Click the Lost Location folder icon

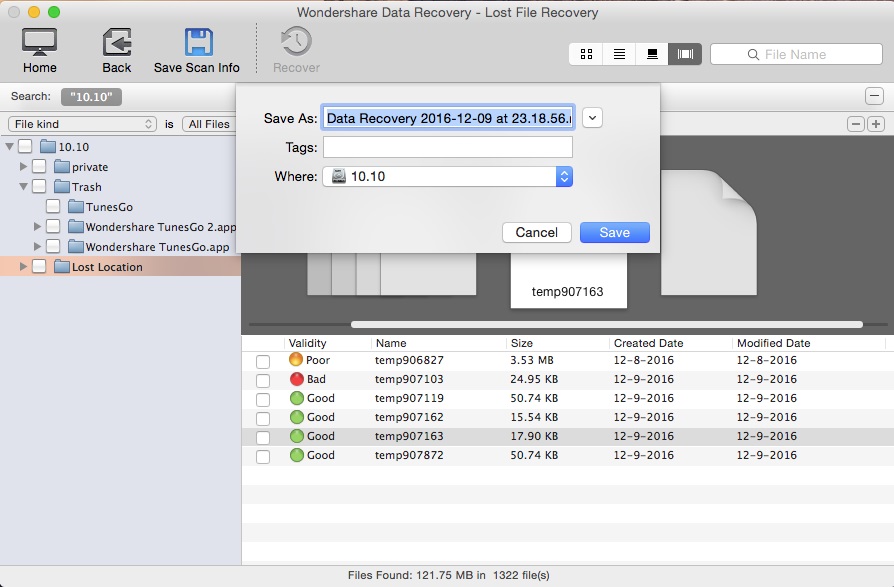[62, 266]
